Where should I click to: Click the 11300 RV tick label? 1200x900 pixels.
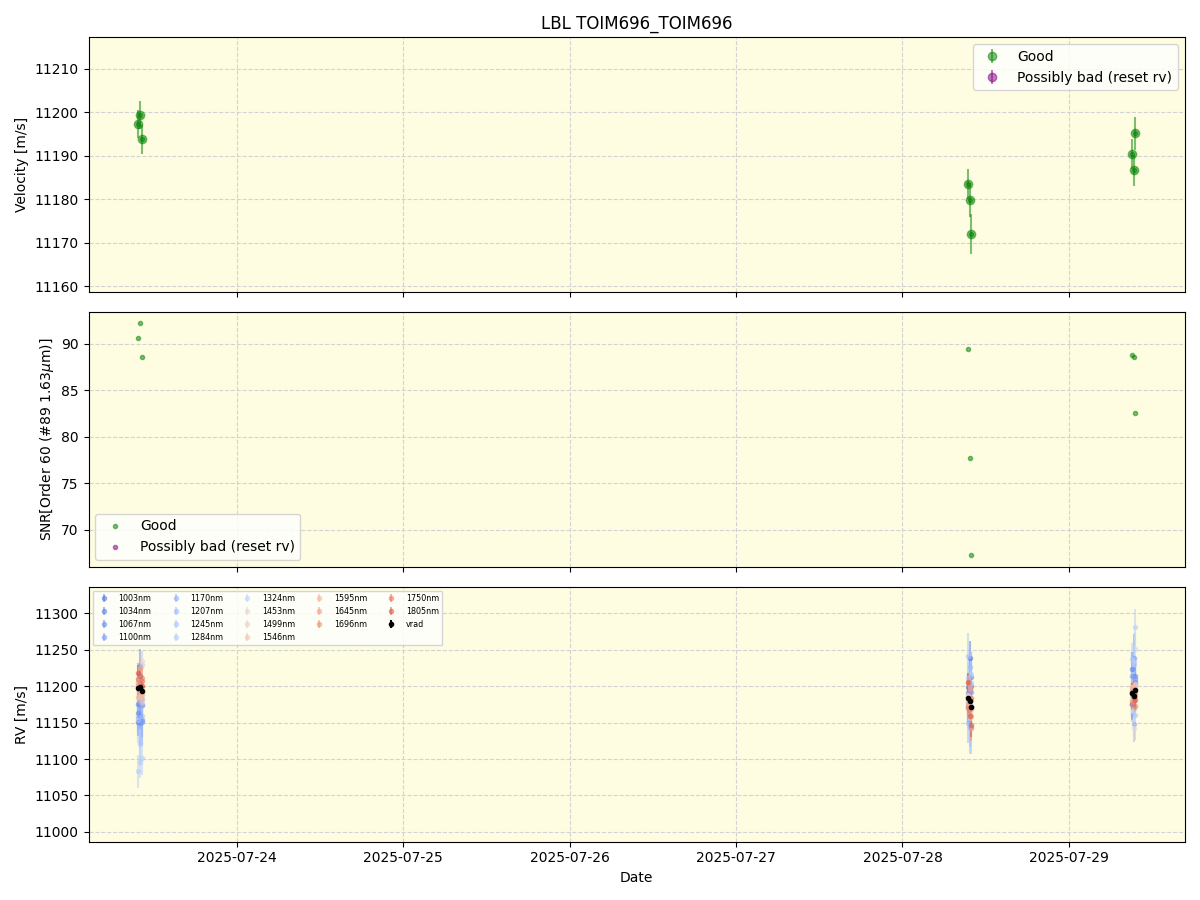(59, 614)
